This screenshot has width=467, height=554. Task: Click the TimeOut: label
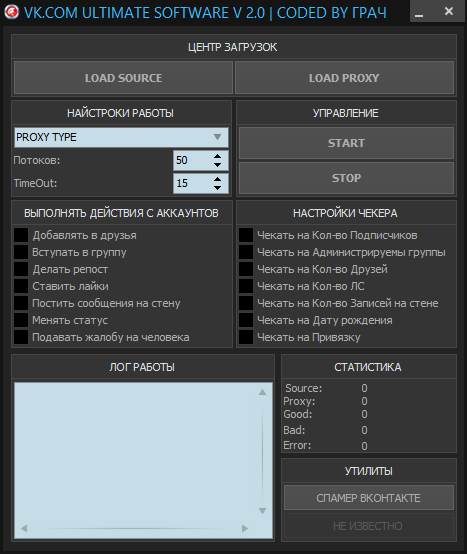pos(35,183)
